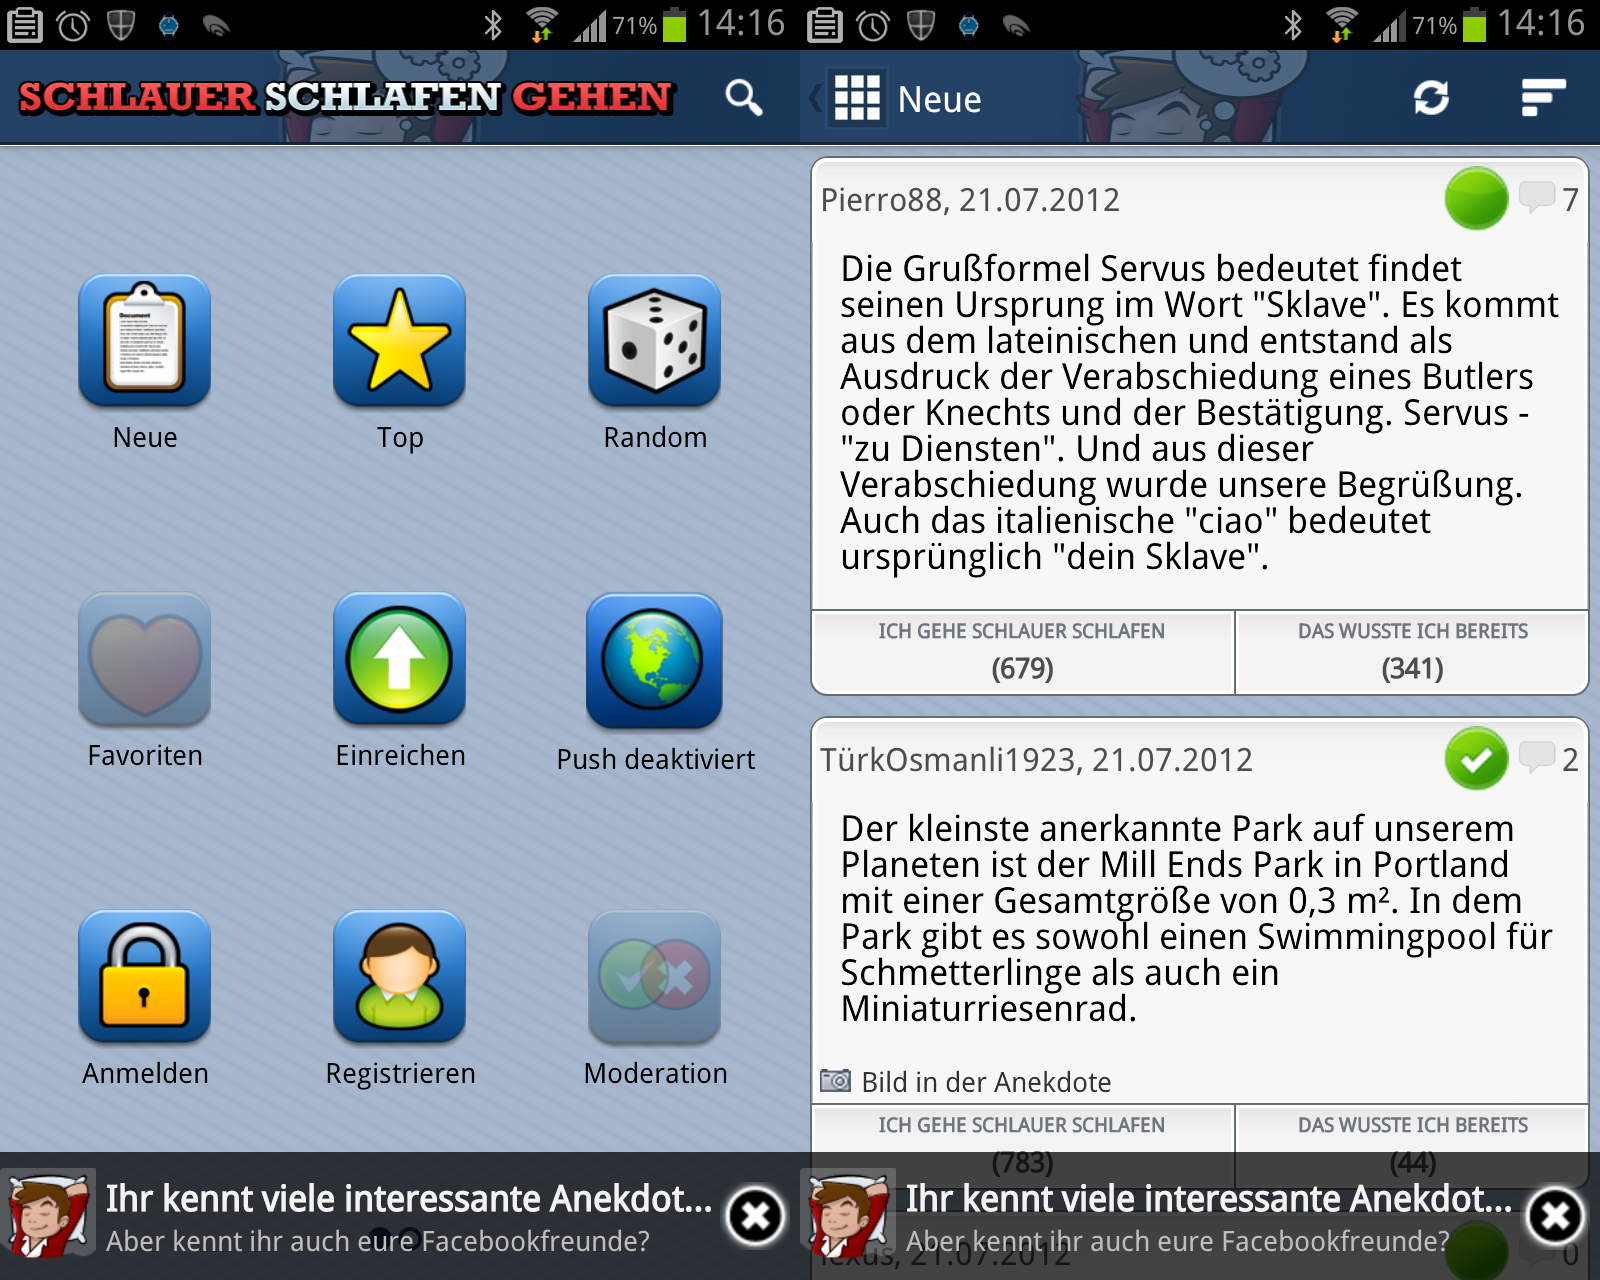Tap green status dot on Pierro88 post
1600x1280 pixels.
click(x=1476, y=199)
